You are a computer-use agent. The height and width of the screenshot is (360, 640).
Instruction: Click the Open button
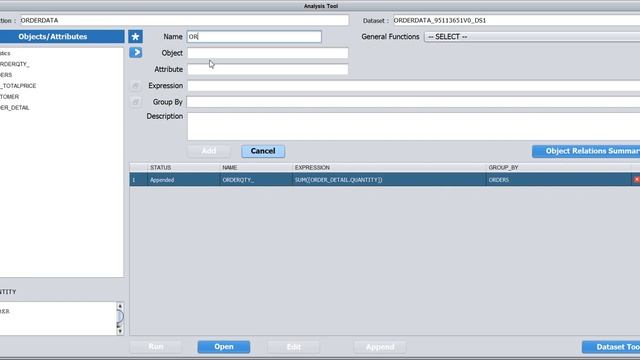pos(224,347)
